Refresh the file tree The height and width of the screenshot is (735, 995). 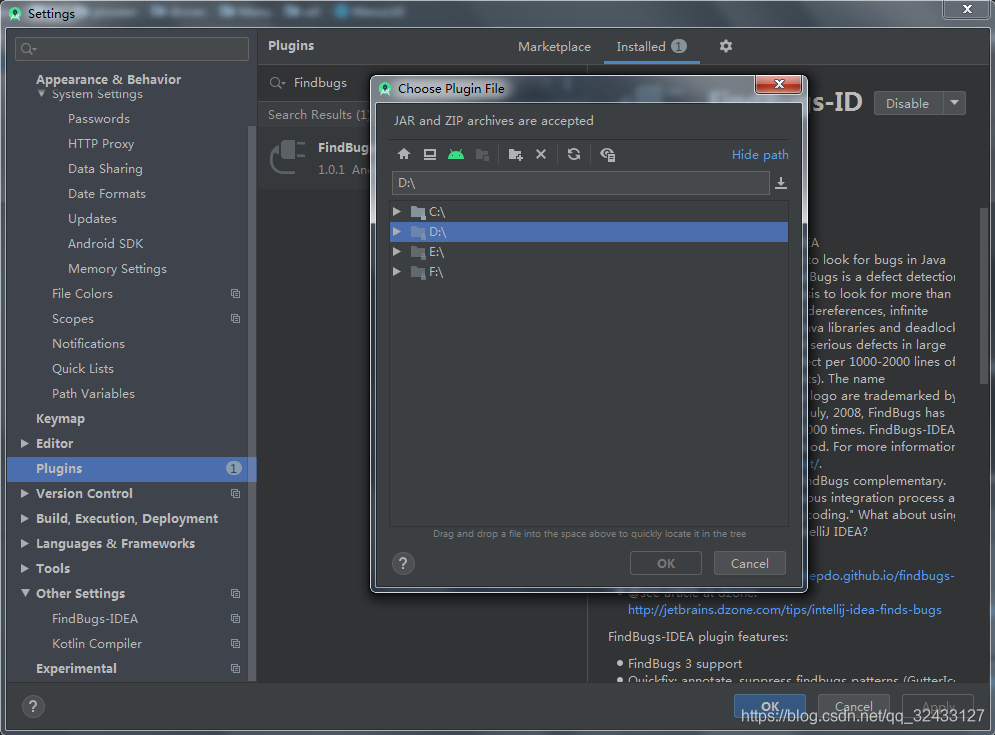pos(574,154)
